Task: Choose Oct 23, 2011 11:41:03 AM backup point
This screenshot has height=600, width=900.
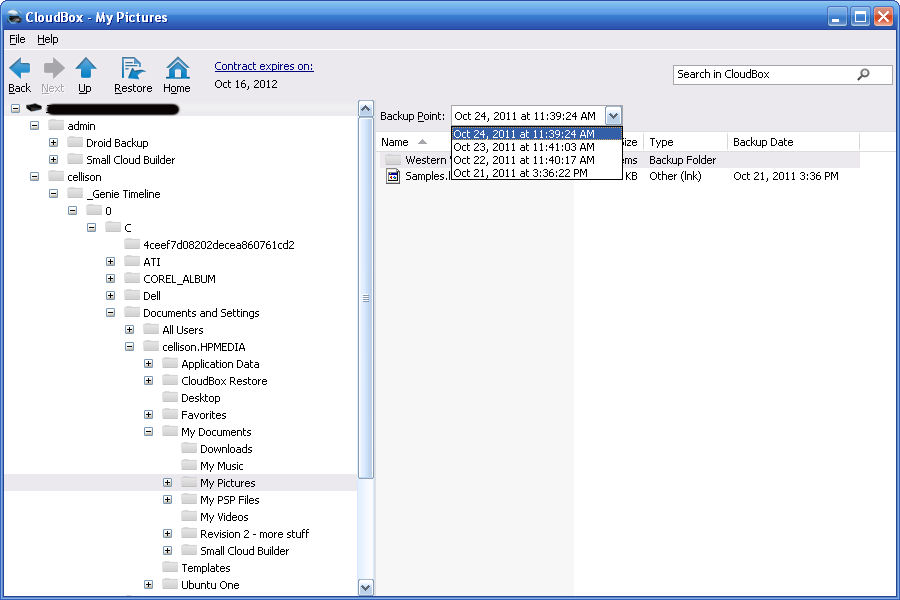Action: point(537,147)
